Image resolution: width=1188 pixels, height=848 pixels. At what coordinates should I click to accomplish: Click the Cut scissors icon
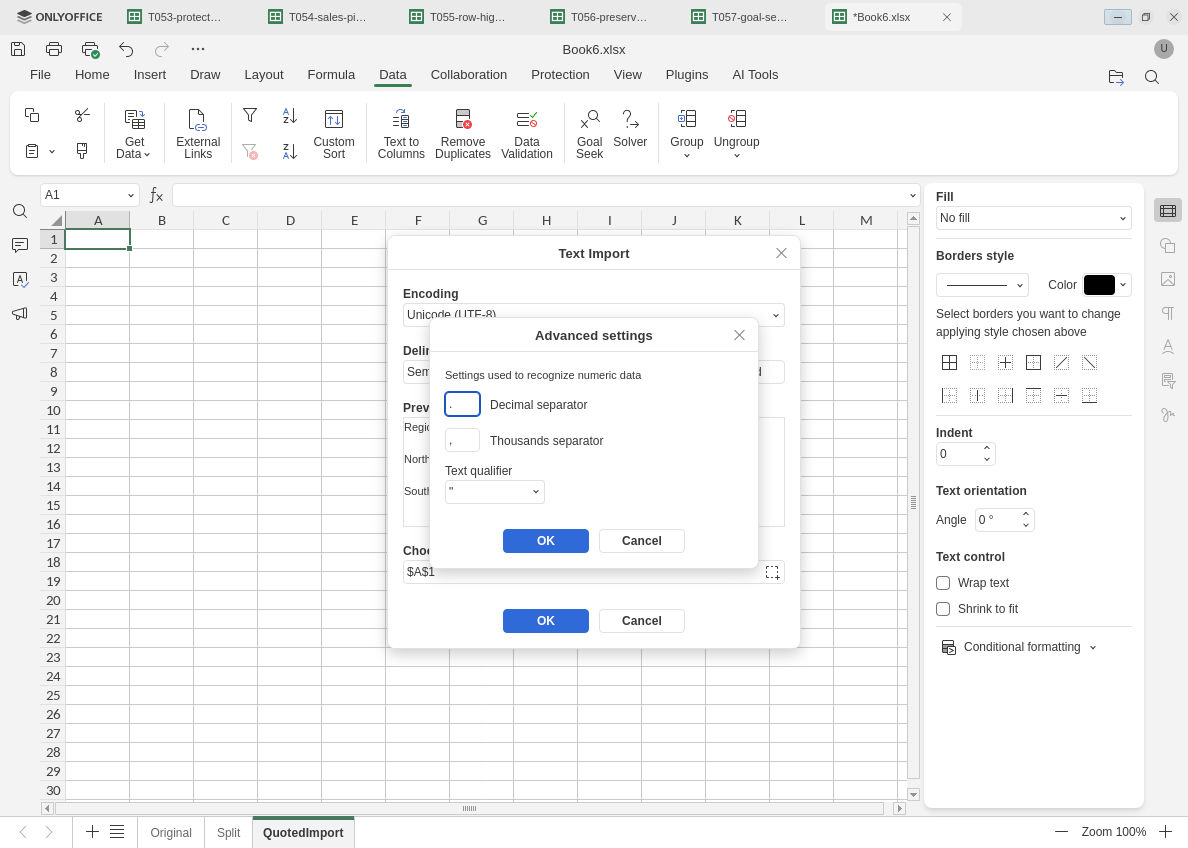tap(82, 114)
